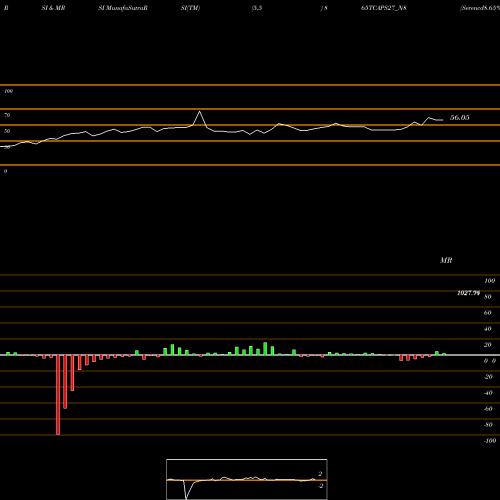Click the 70 level label on RSI axis
Image resolution: width=500 pixels, height=500 pixels.
click(x=7, y=115)
